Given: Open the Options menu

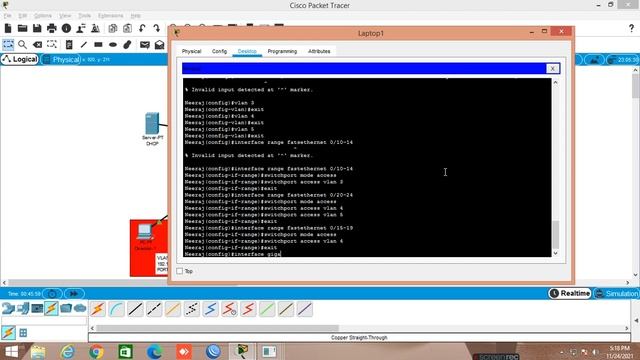Looking at the screenshot, I should pos(42,16).
